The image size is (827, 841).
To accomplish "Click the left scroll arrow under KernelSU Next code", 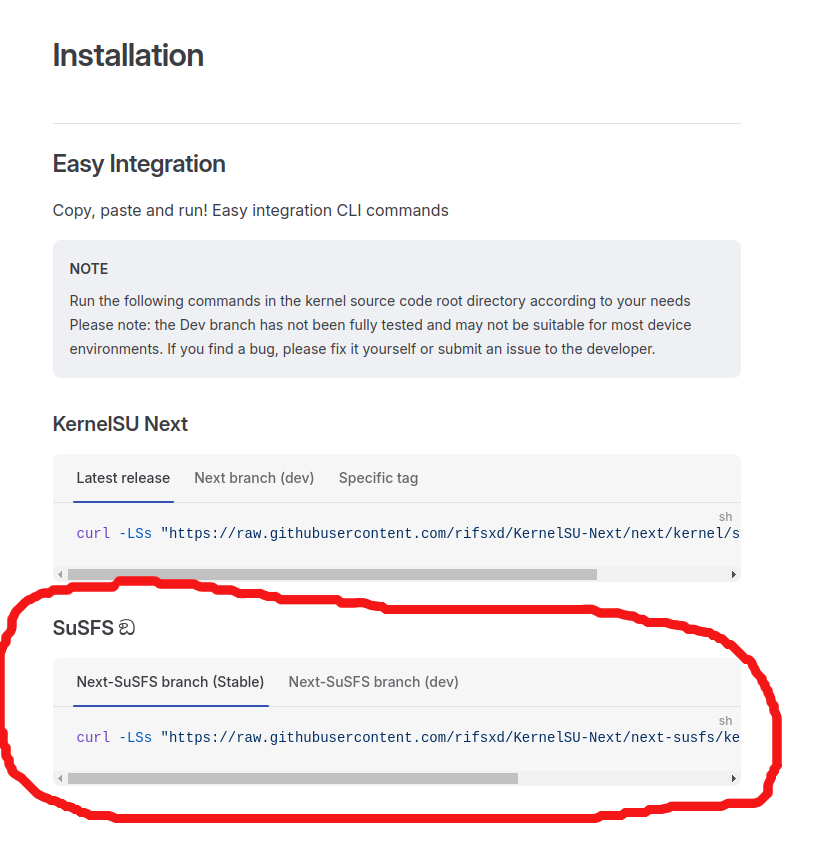I will coord(60,574).
